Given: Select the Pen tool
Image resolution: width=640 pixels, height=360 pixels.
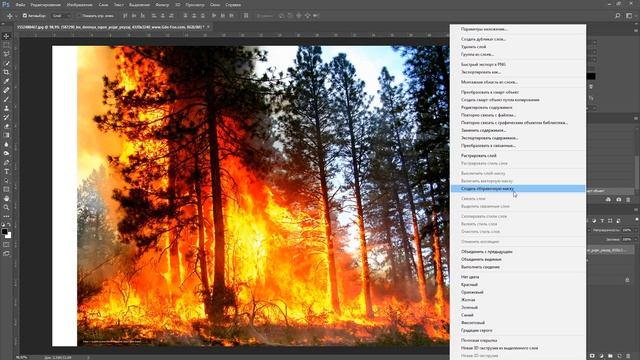Looking at the screenshot, I should pos(6,162).
